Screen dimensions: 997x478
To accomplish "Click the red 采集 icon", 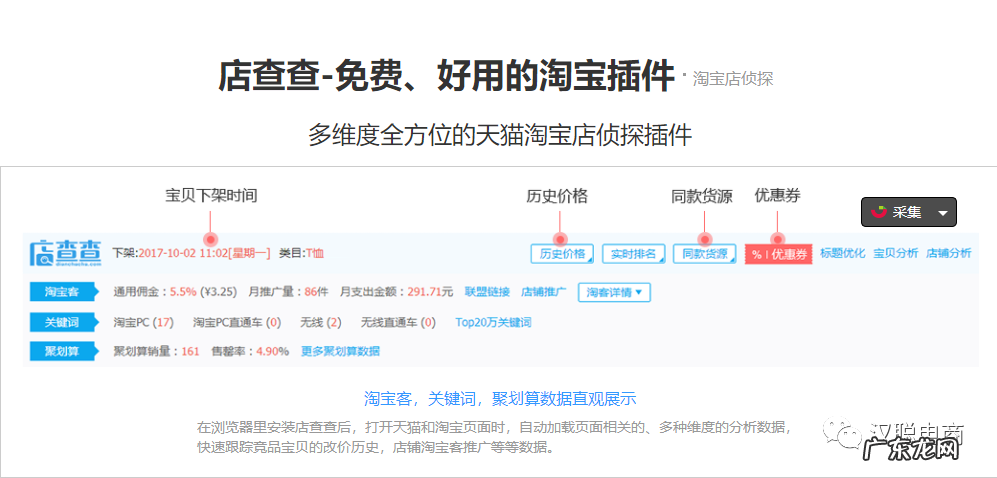I will tap(879, 212).
